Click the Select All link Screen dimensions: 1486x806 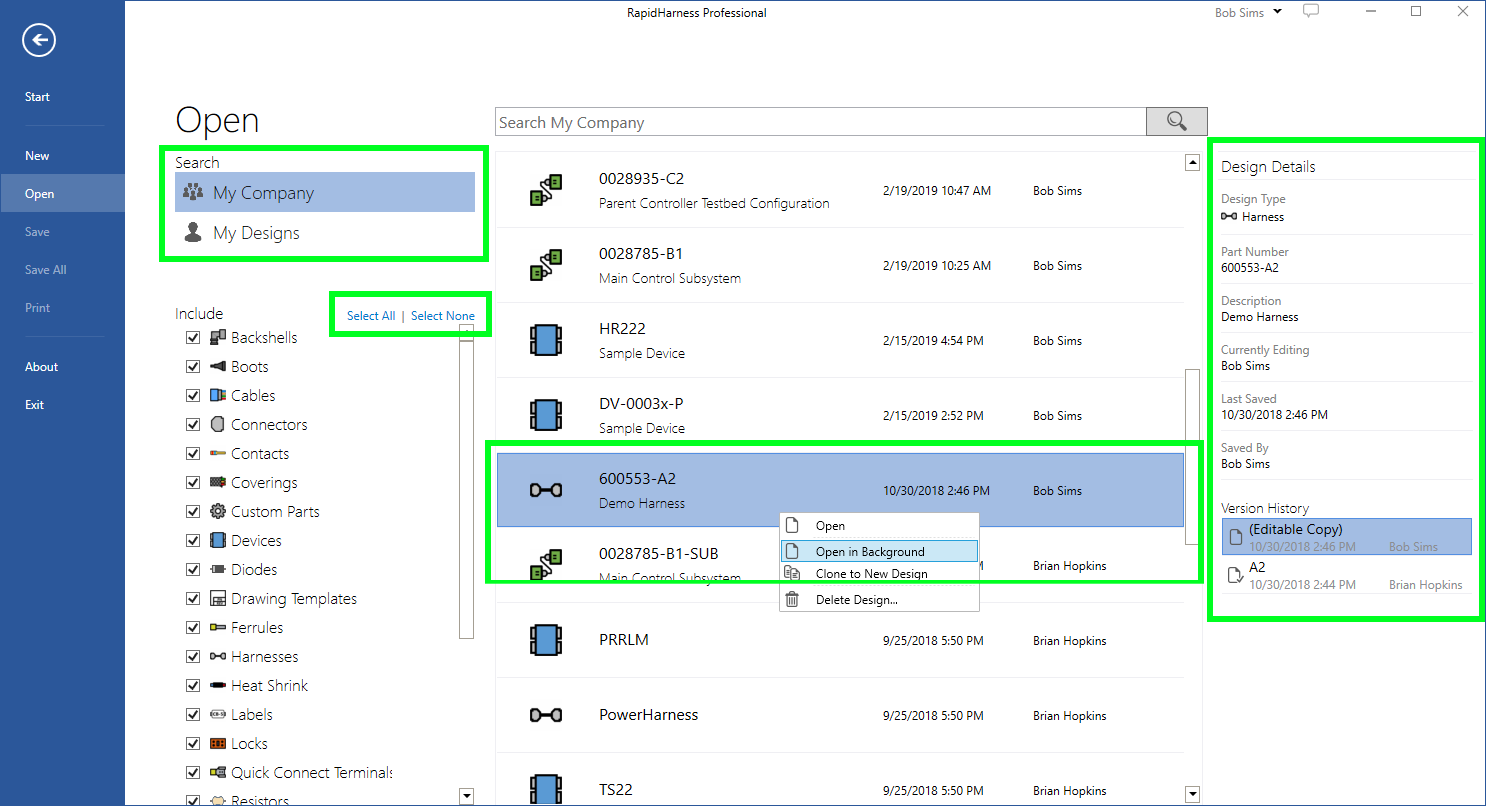[371, 316]
